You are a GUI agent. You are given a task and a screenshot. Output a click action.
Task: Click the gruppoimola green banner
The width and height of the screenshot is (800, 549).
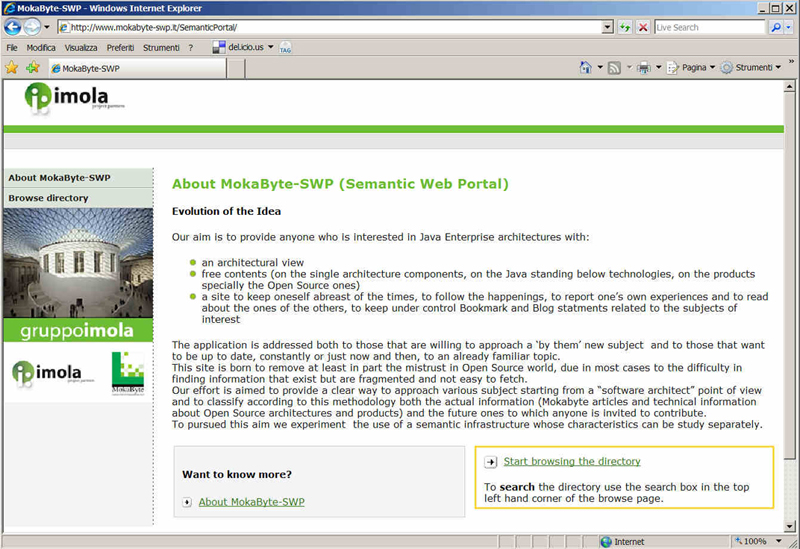[78, 331]
